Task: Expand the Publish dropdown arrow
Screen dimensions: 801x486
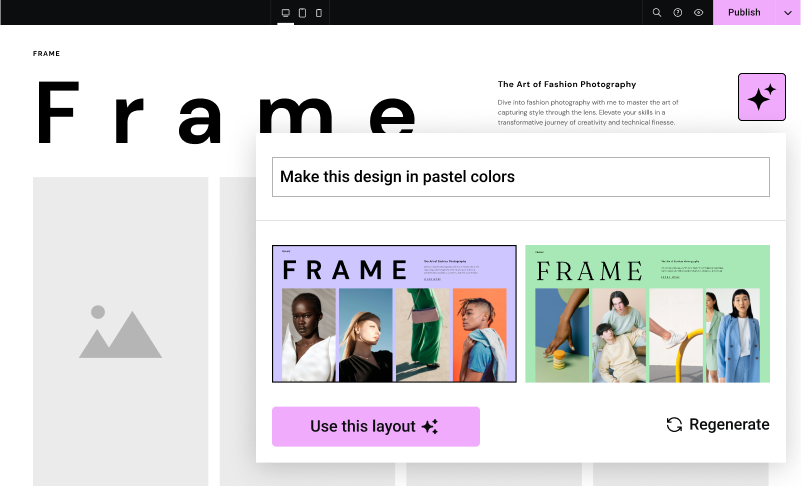Action: [x=786, y=12]
